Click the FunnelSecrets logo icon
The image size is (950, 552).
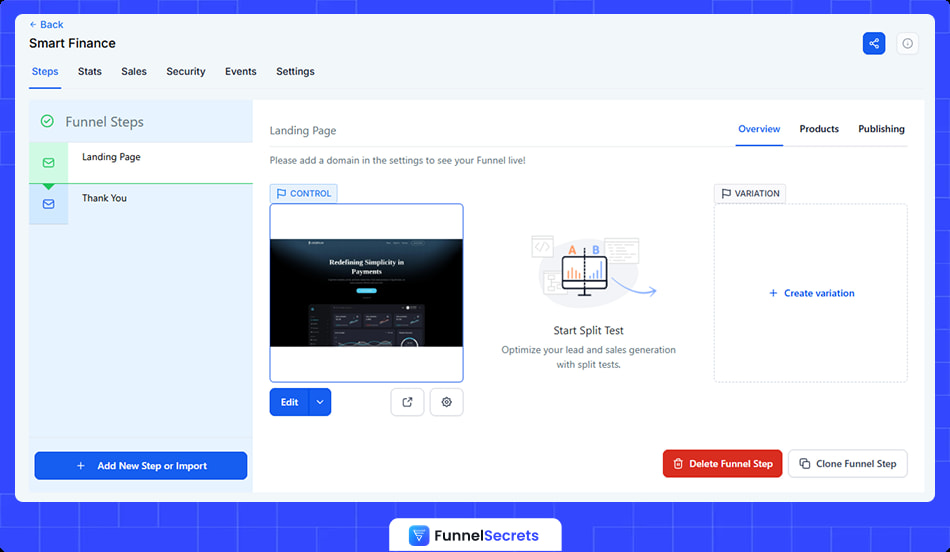419,536
